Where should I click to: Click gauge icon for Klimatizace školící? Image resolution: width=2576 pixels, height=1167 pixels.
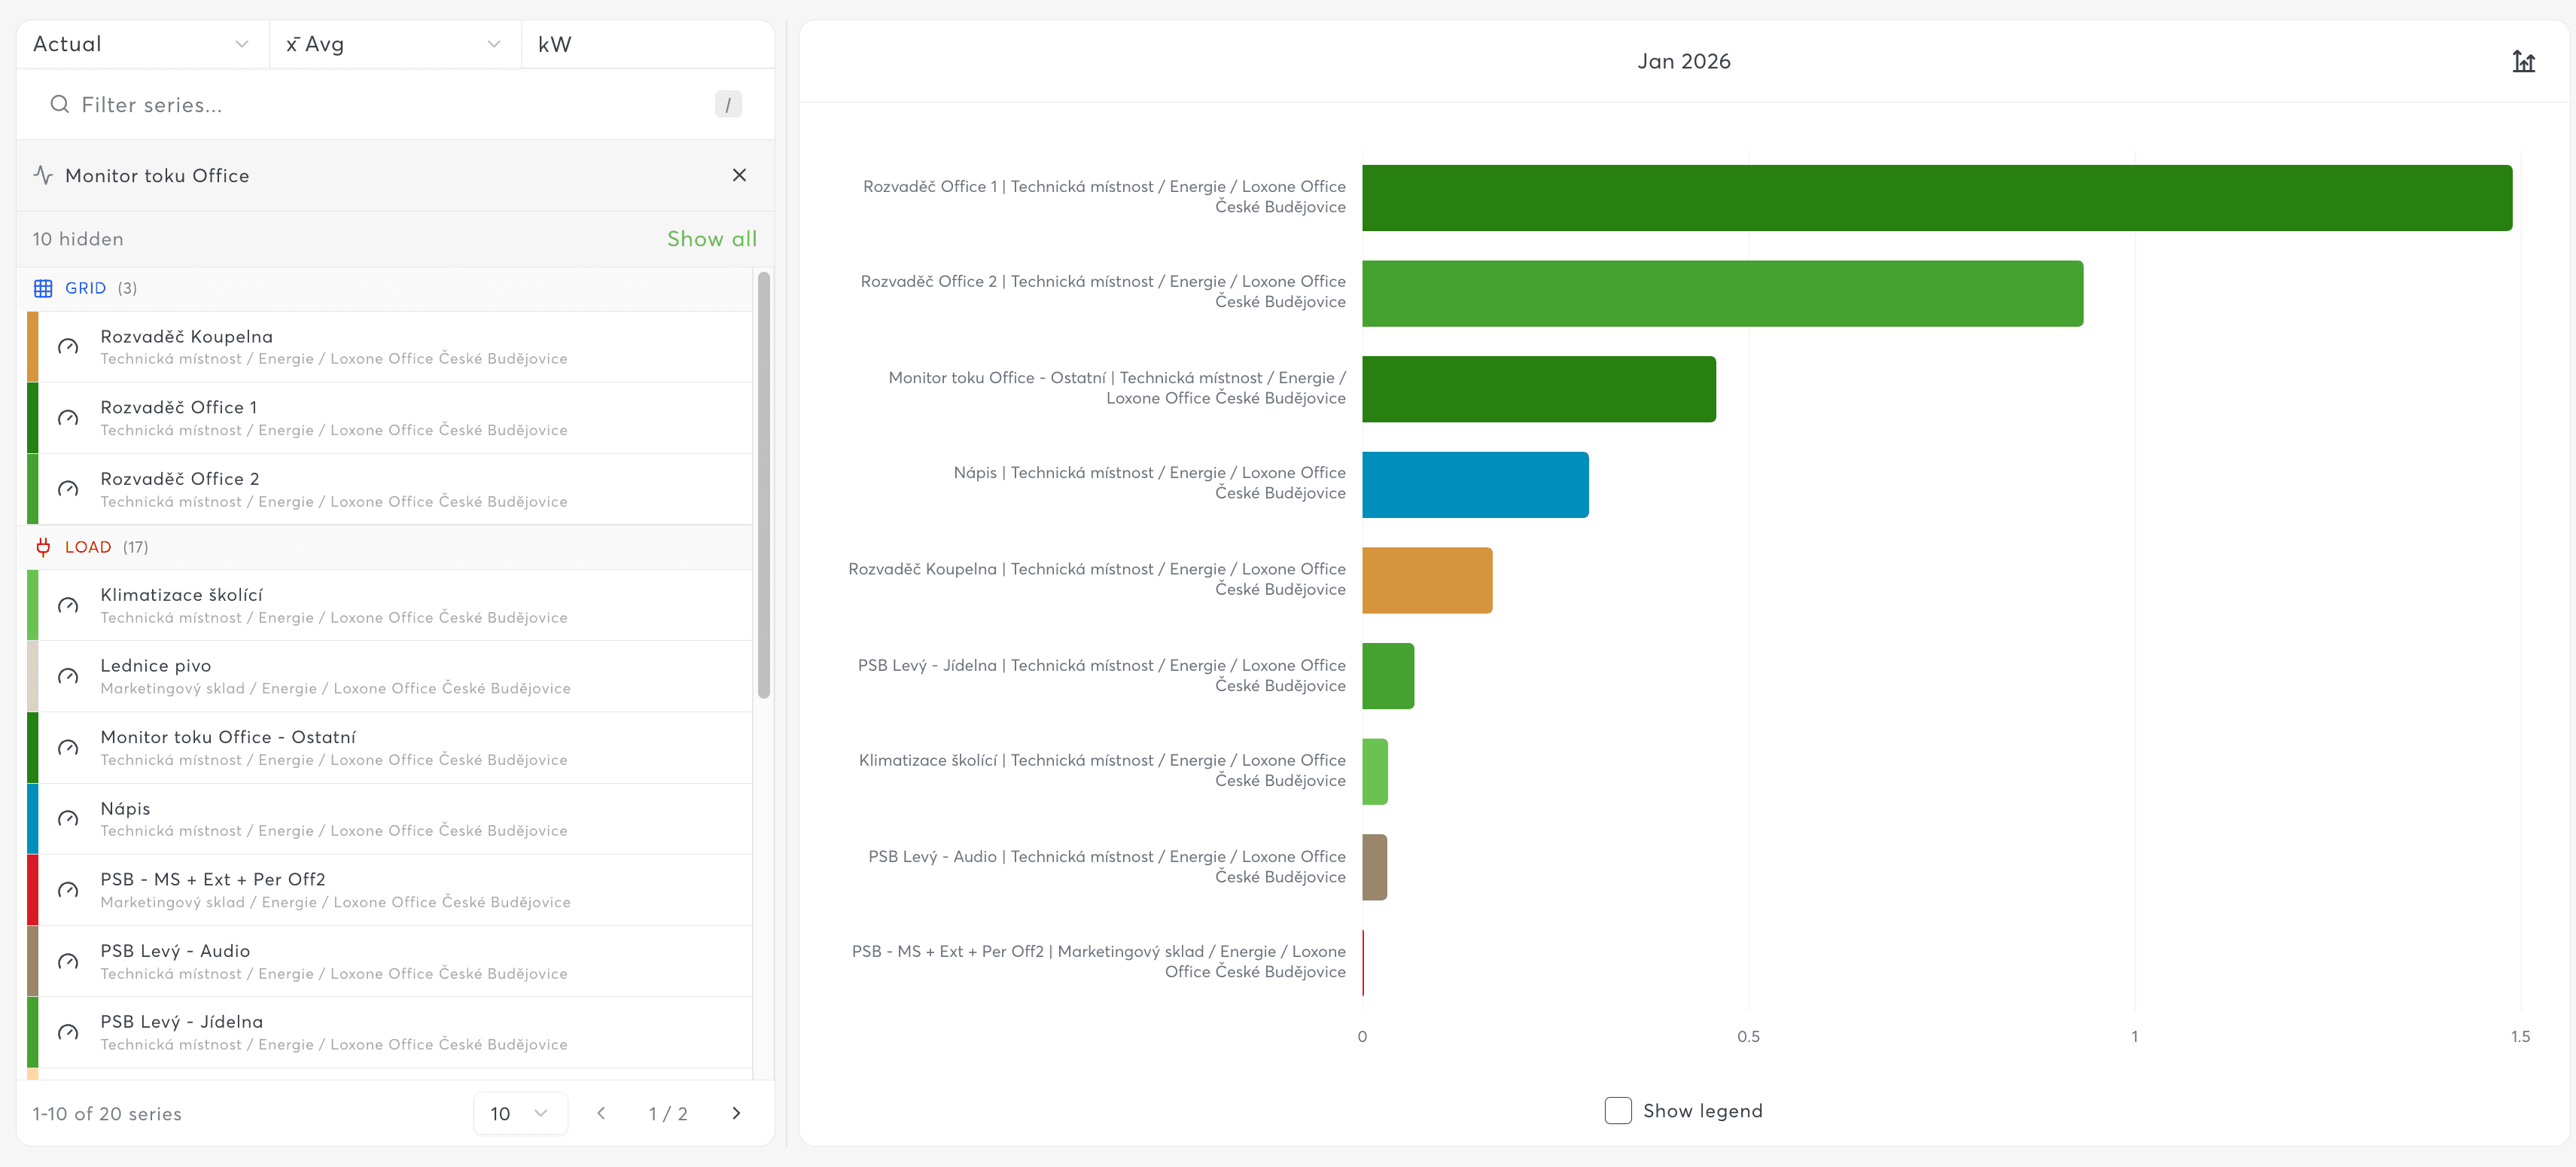point(68,605)
